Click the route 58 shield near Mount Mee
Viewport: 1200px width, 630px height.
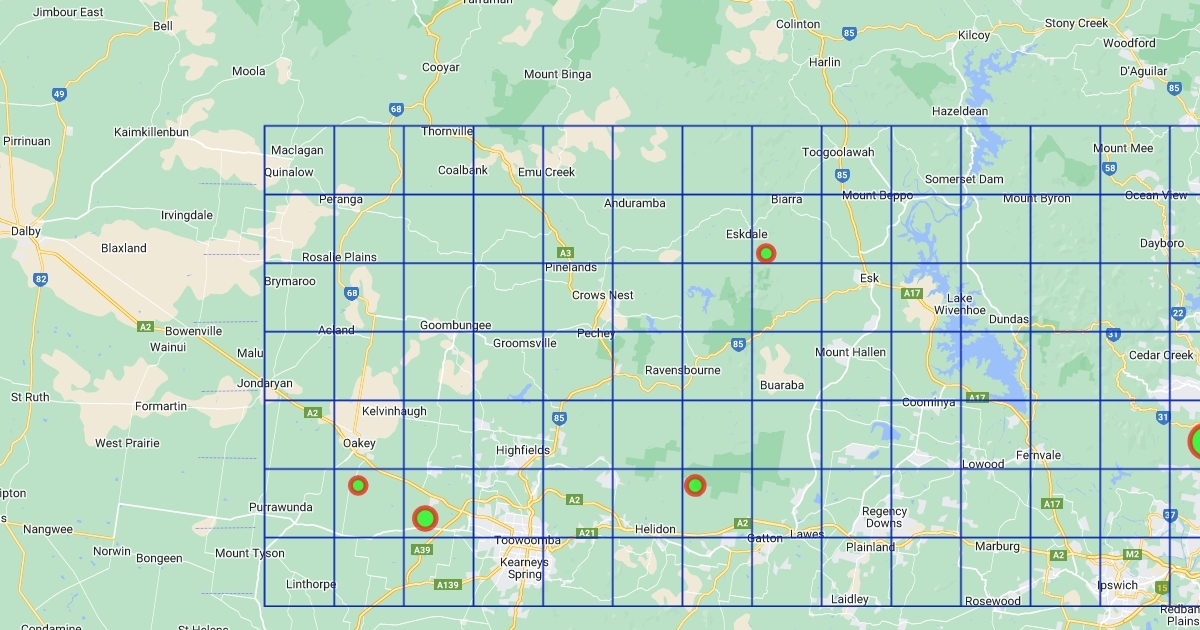tap(1110, 168)
